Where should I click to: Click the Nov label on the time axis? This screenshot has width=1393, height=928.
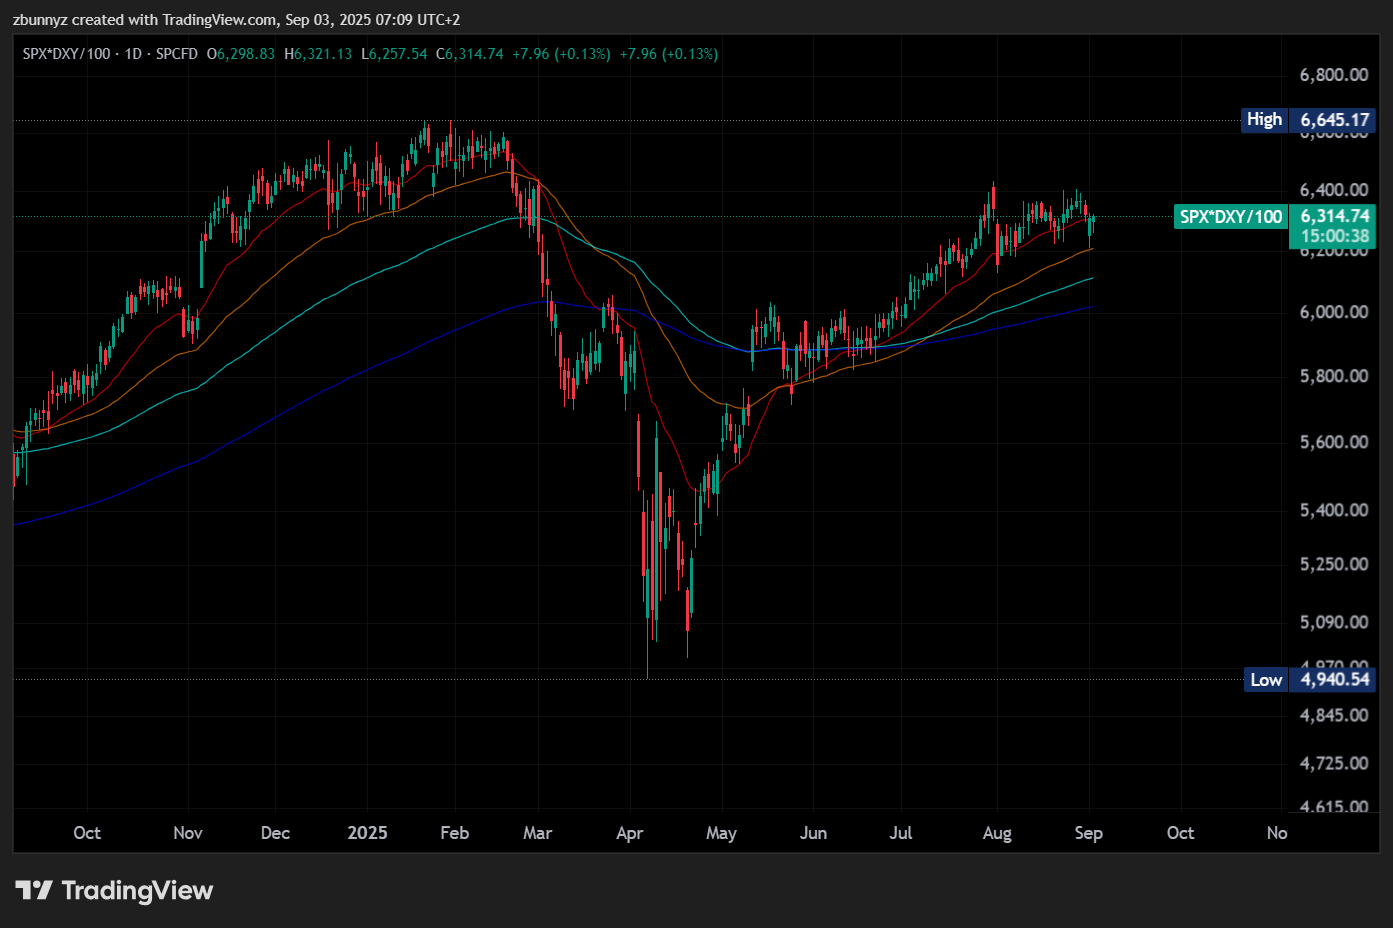188,833
